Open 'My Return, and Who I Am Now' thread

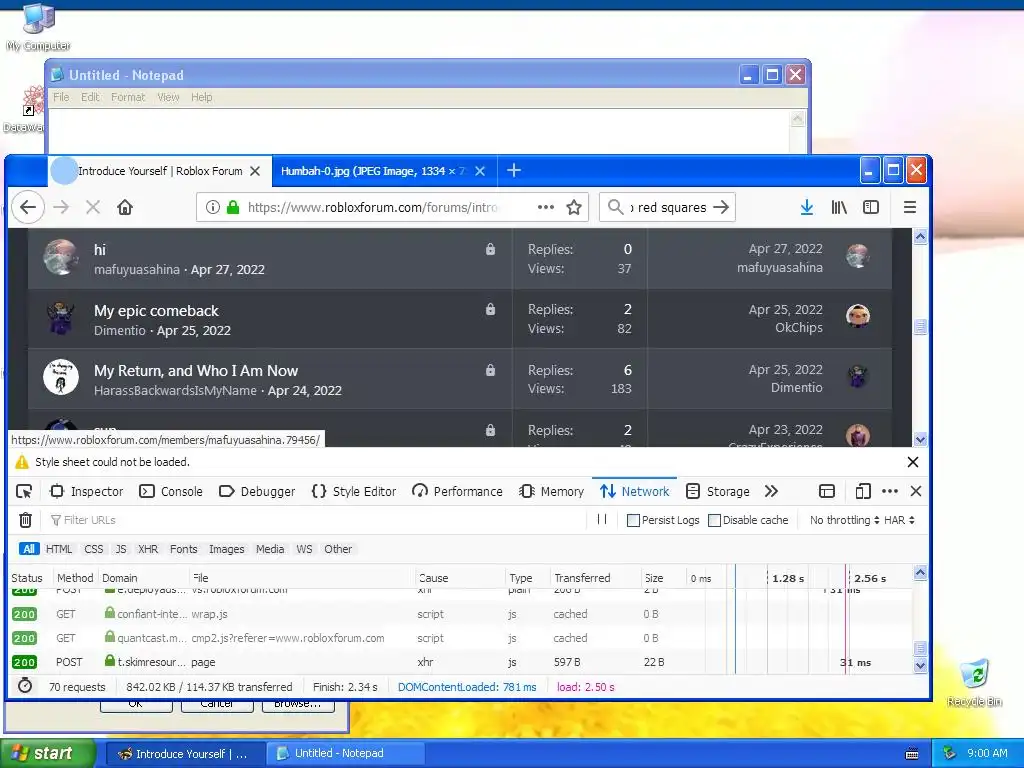tap(196, 371)
